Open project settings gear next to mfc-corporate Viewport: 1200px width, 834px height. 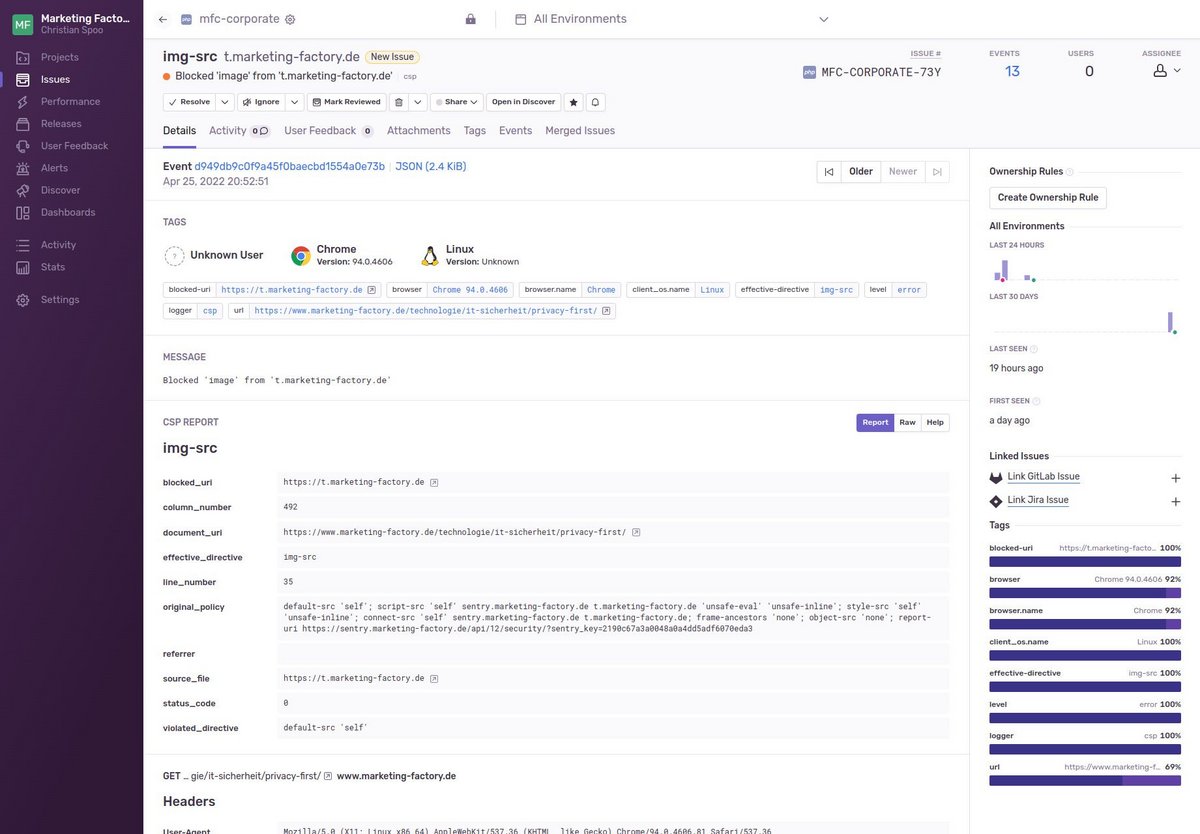pos(290,19)
